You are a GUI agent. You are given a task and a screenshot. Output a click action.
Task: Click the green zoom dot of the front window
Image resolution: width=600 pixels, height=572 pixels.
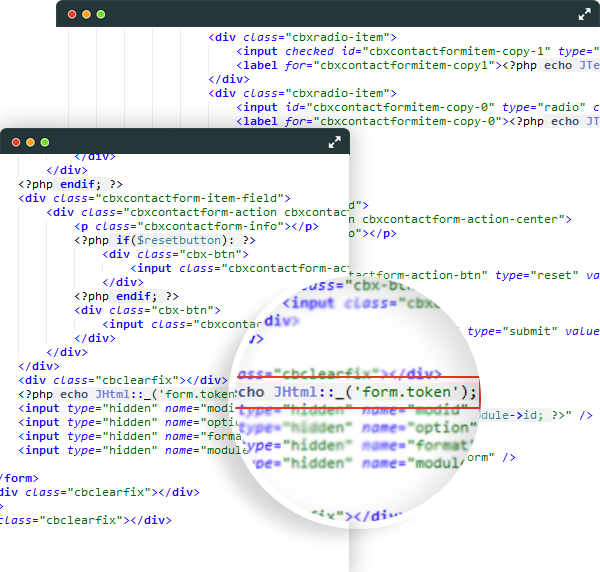(45, 142)
